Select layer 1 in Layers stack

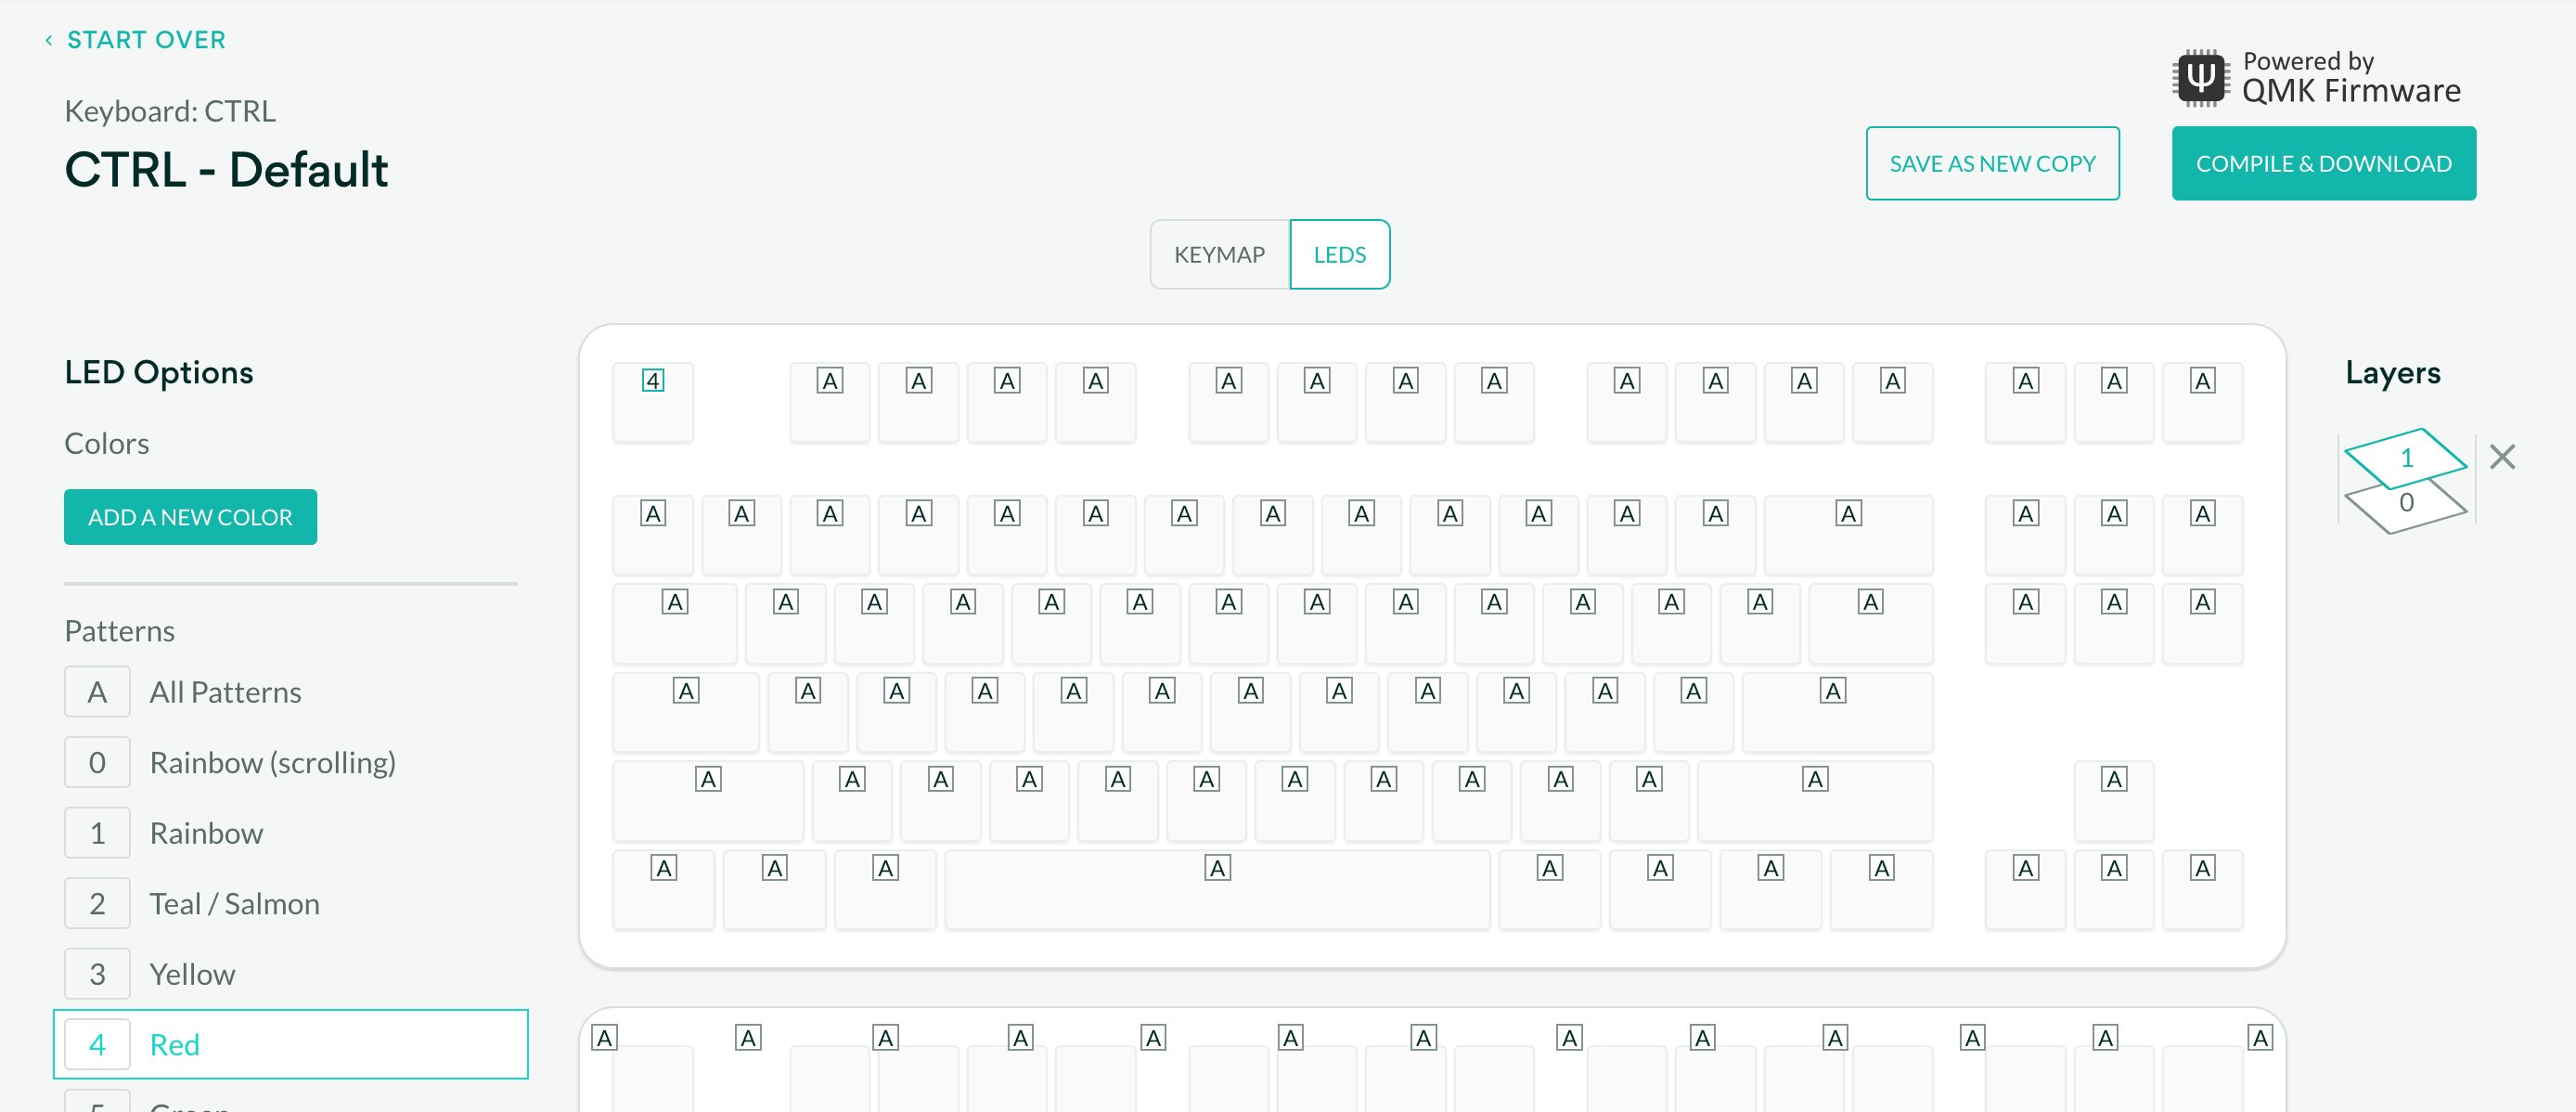(x=2405, y=457)
